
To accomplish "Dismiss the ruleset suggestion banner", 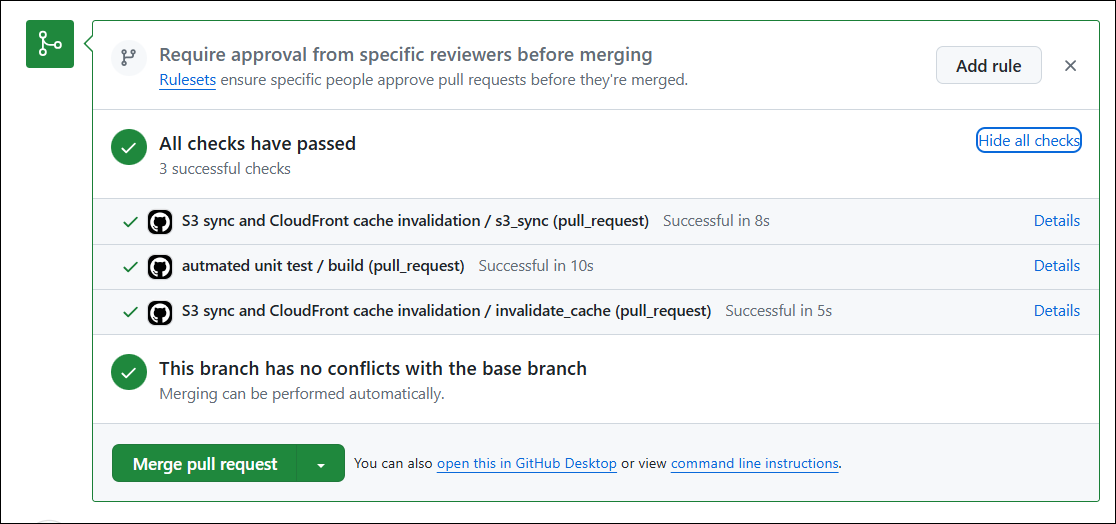I will click(1070, 66).
